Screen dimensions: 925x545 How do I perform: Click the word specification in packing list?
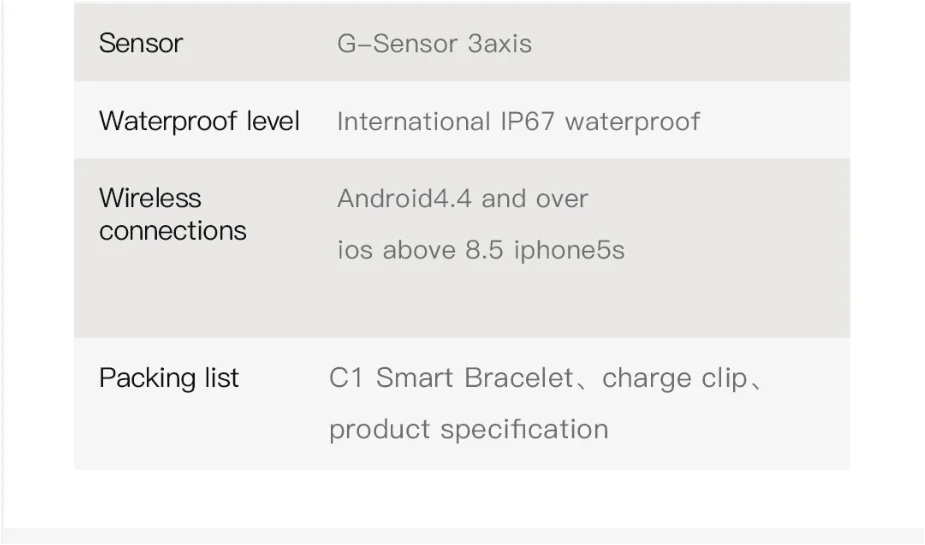(524, 429)
